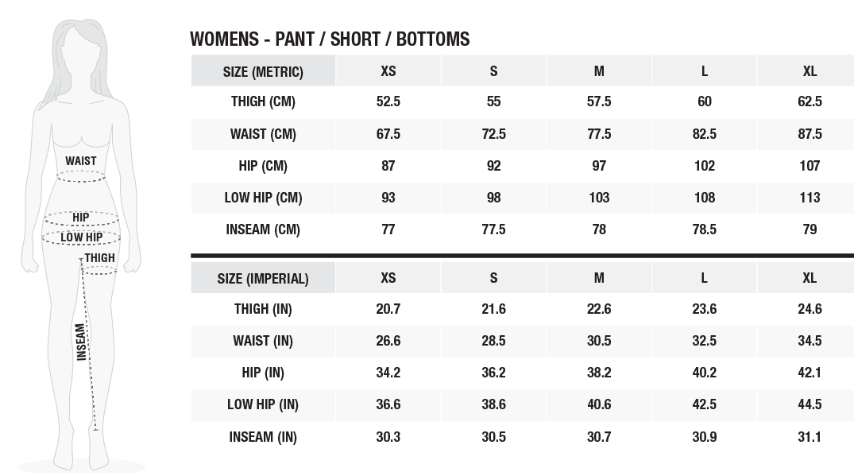Click the LOW HIP label on the figure
This screenshot has height=473, width=854.
pyautogui.click(x=81, y=237)
